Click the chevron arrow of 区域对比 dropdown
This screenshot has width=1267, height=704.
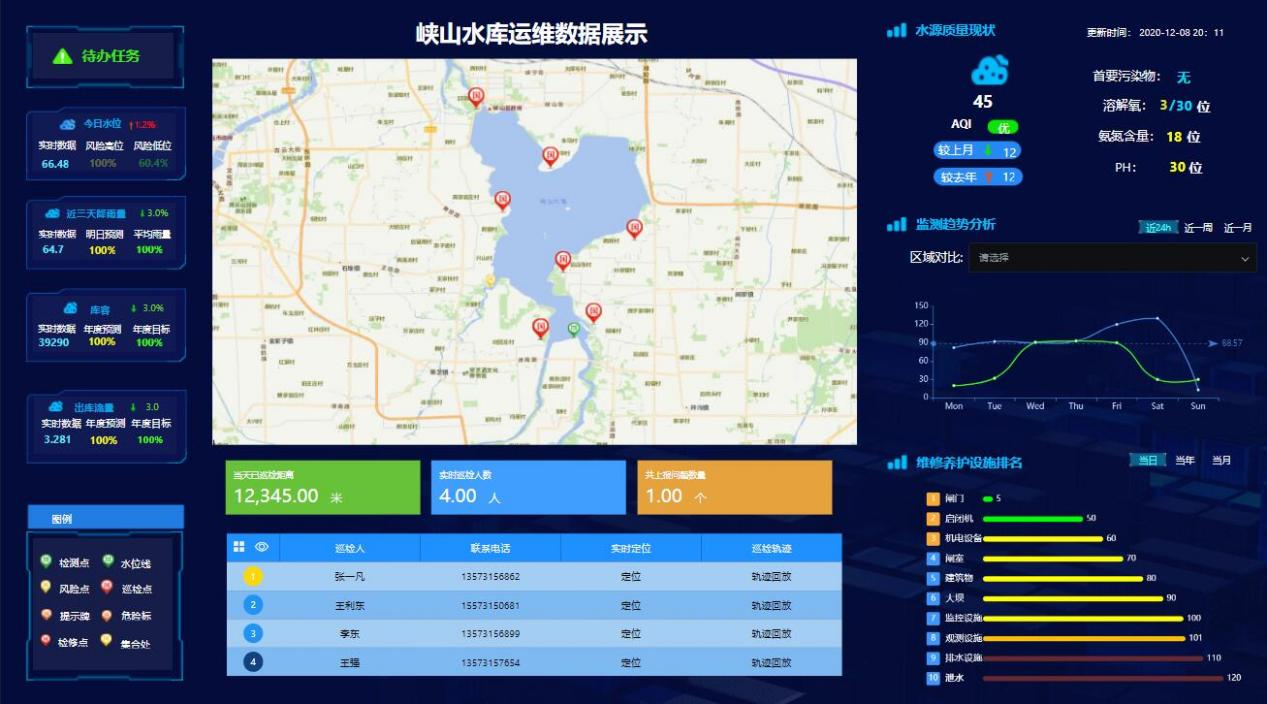click(1245, 259)
